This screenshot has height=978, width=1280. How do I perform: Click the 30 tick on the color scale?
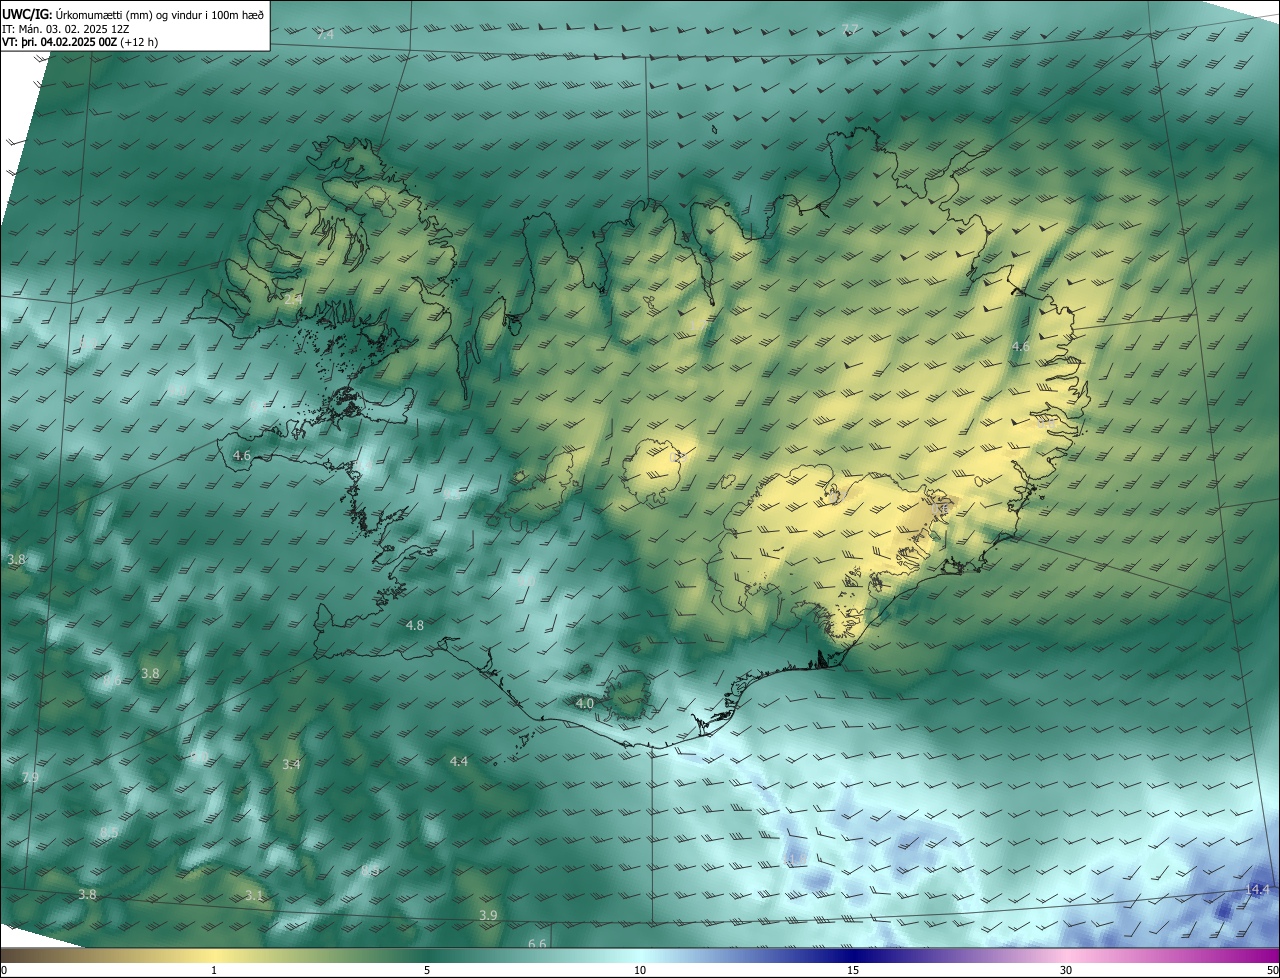(1066, 970)
